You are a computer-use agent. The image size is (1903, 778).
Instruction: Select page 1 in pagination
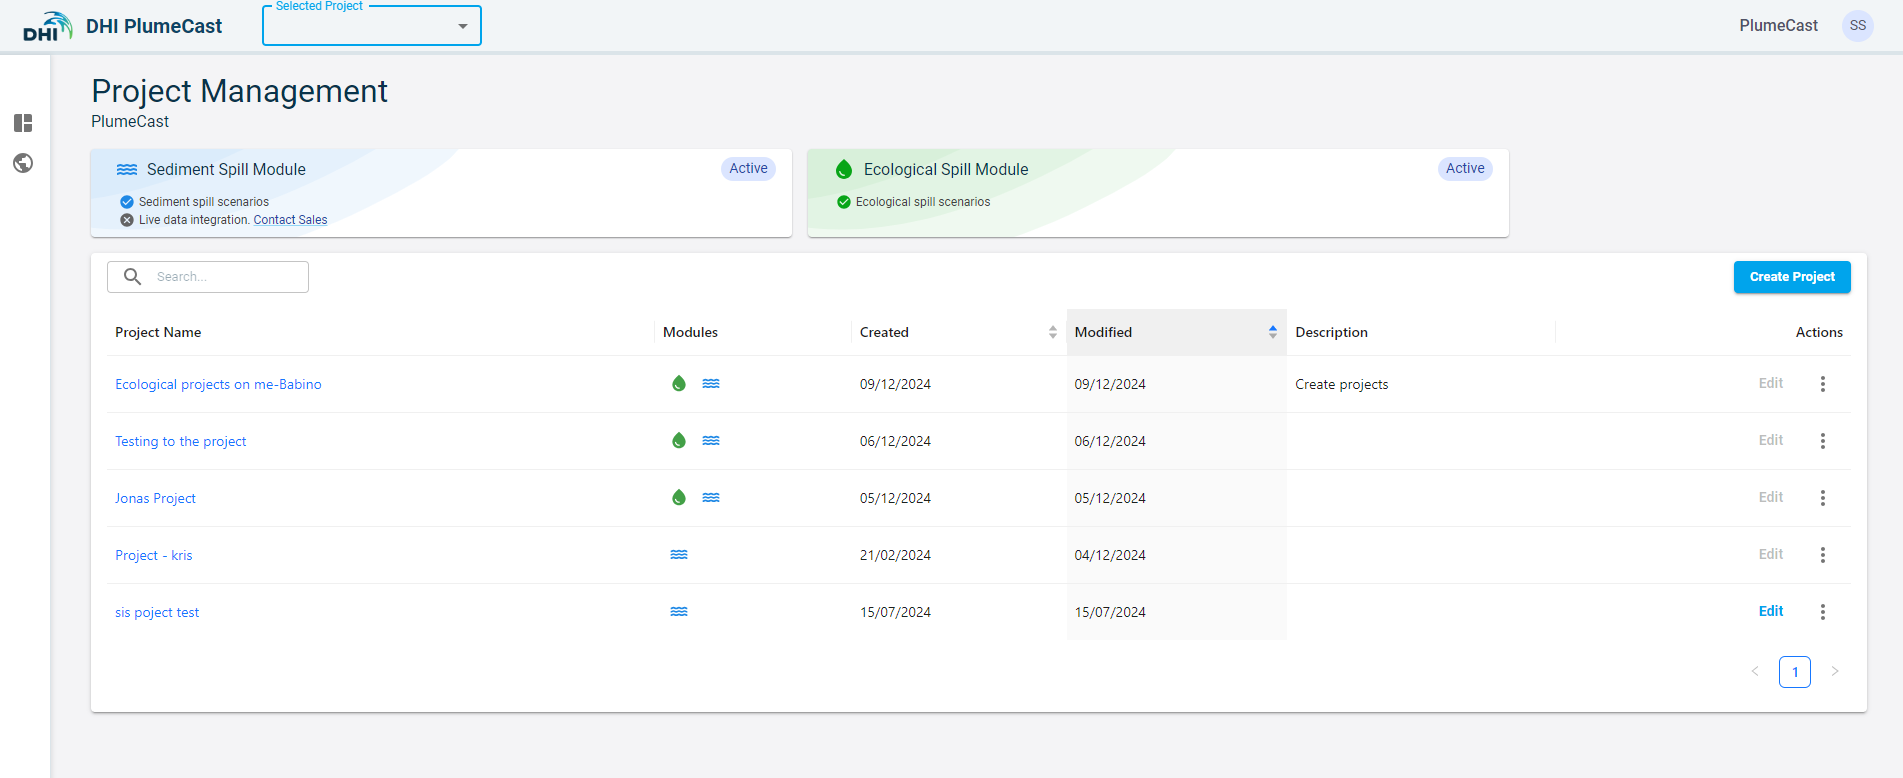click(1794, 672)
